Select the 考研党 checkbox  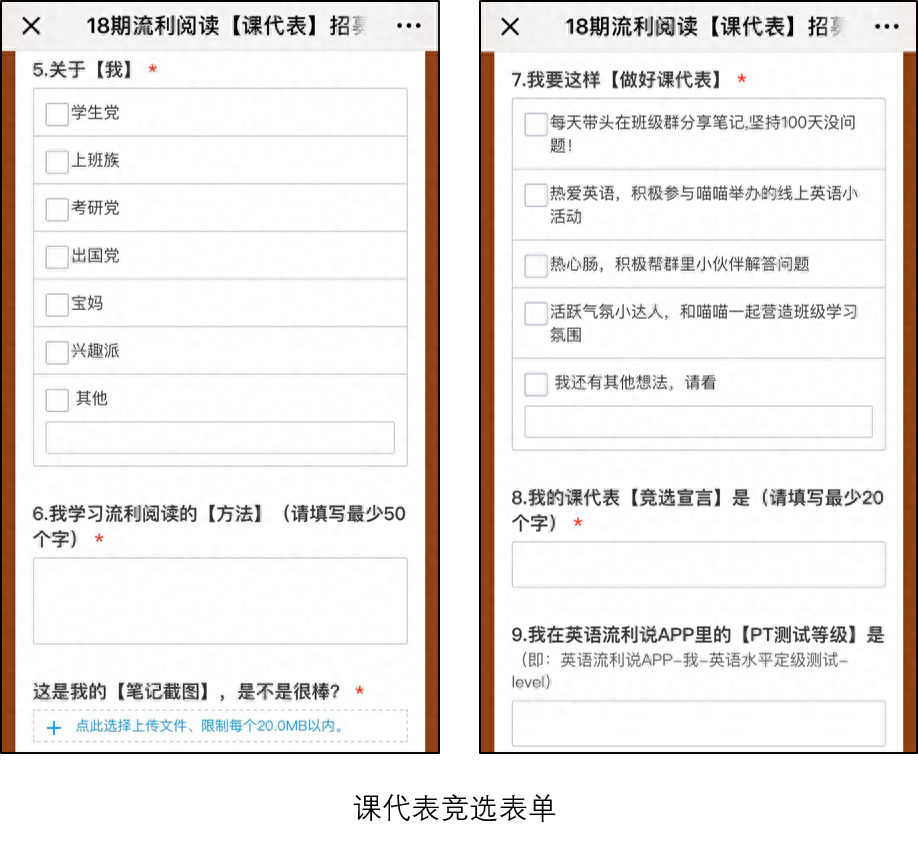click(57, 209)
